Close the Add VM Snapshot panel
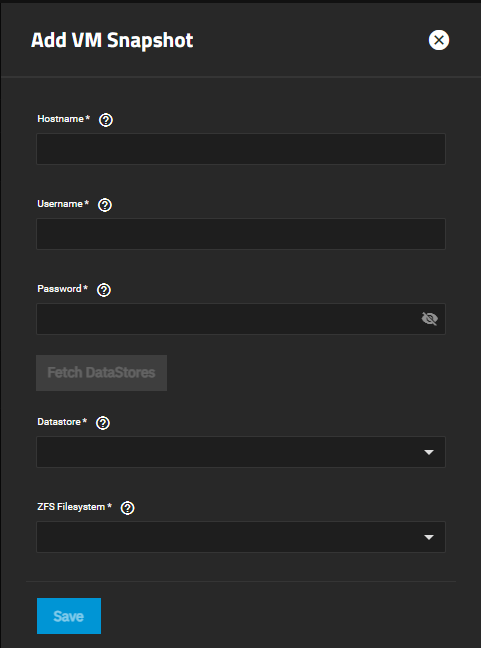The image size is (481, 648). click(x=439, y=40)
